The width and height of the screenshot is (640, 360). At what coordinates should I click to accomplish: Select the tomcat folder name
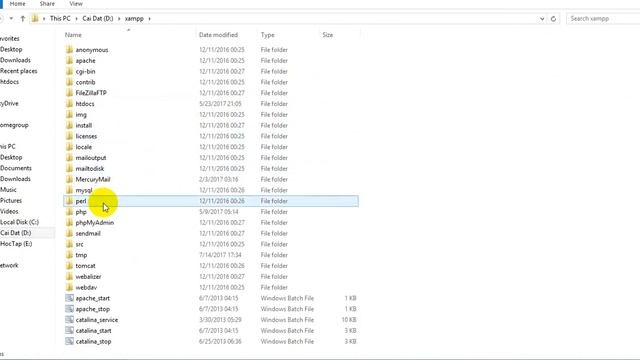(x=85, y=266)
